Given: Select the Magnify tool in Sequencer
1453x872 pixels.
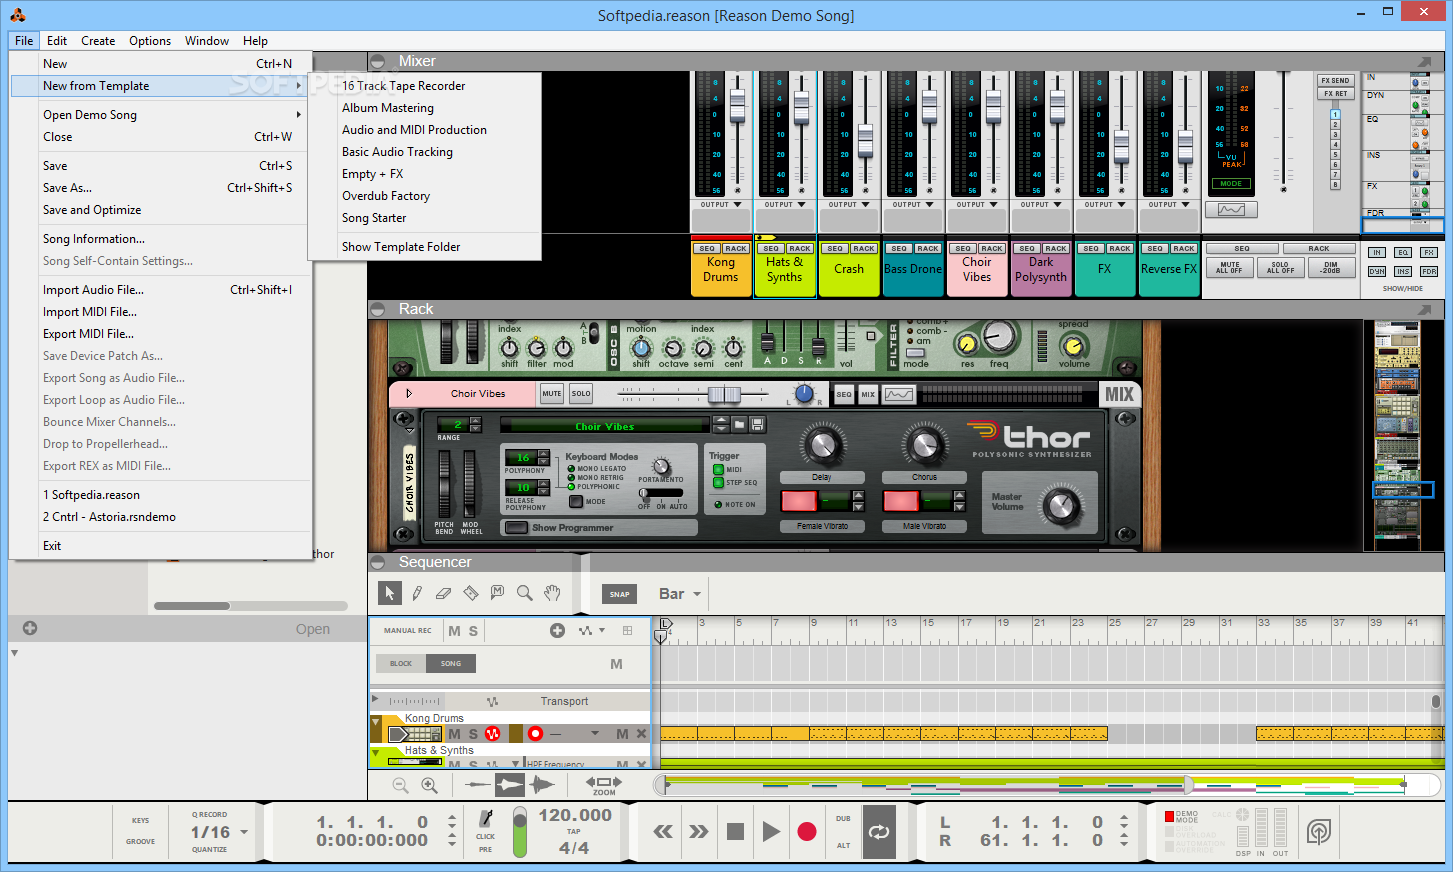Looking at the screenshot, I should click(524, 593).
